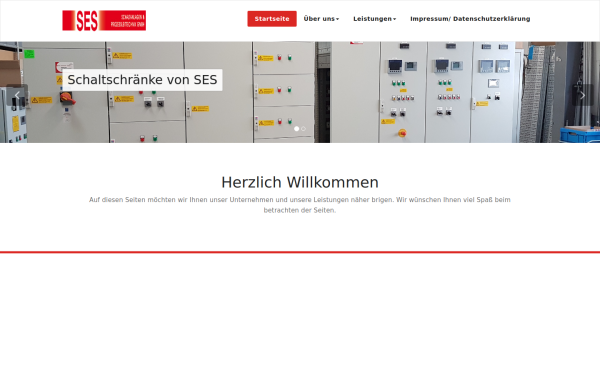The height and width of the screenshot is (375, 600).
Task: Open the Startseite page
Action: coord(272,19)
